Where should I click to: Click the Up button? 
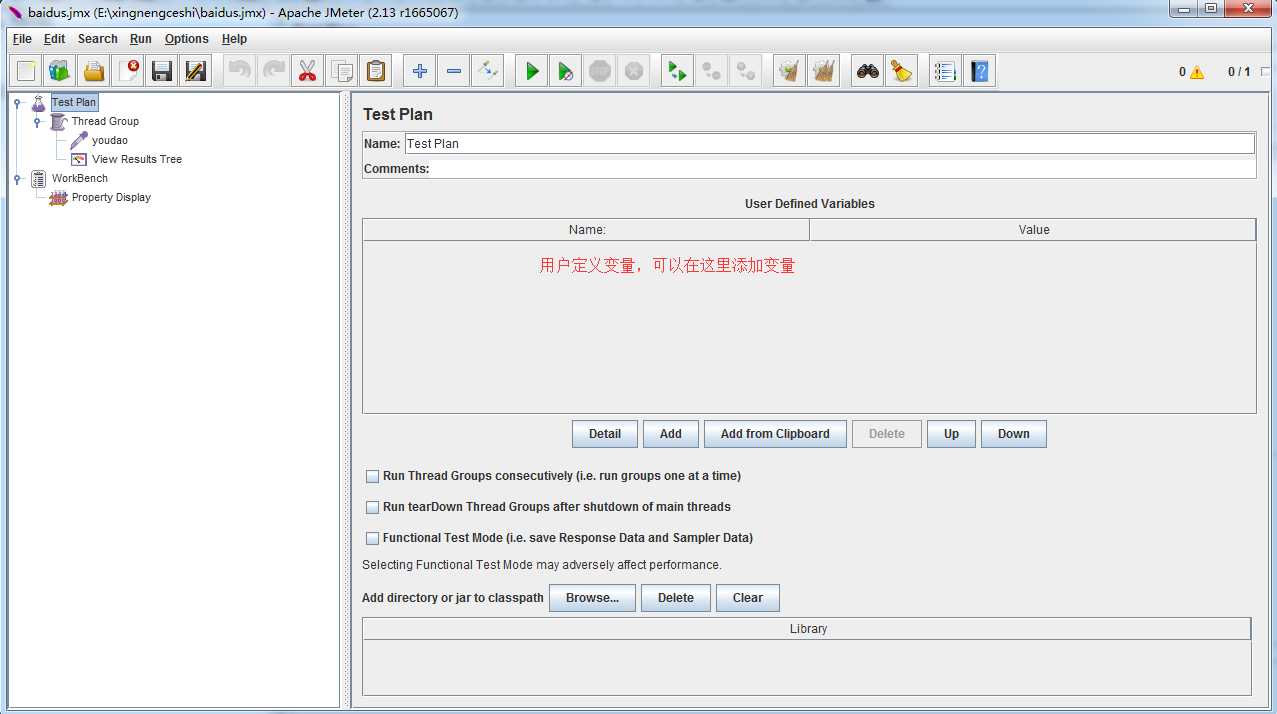point(951,434)
